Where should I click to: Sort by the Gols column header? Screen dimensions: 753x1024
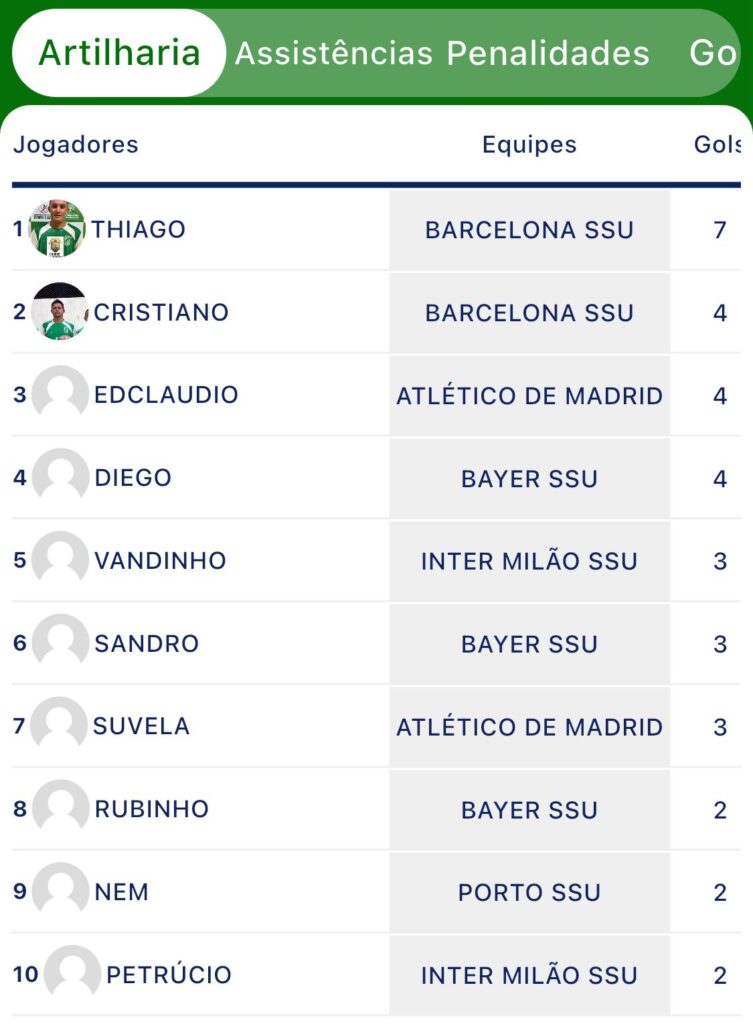(717, 144)
